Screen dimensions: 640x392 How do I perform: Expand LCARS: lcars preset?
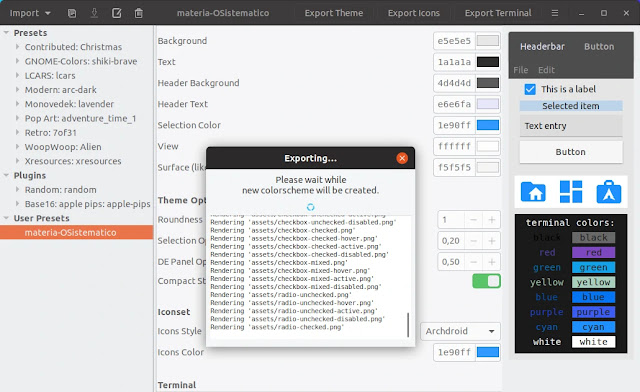coord(17,76)
